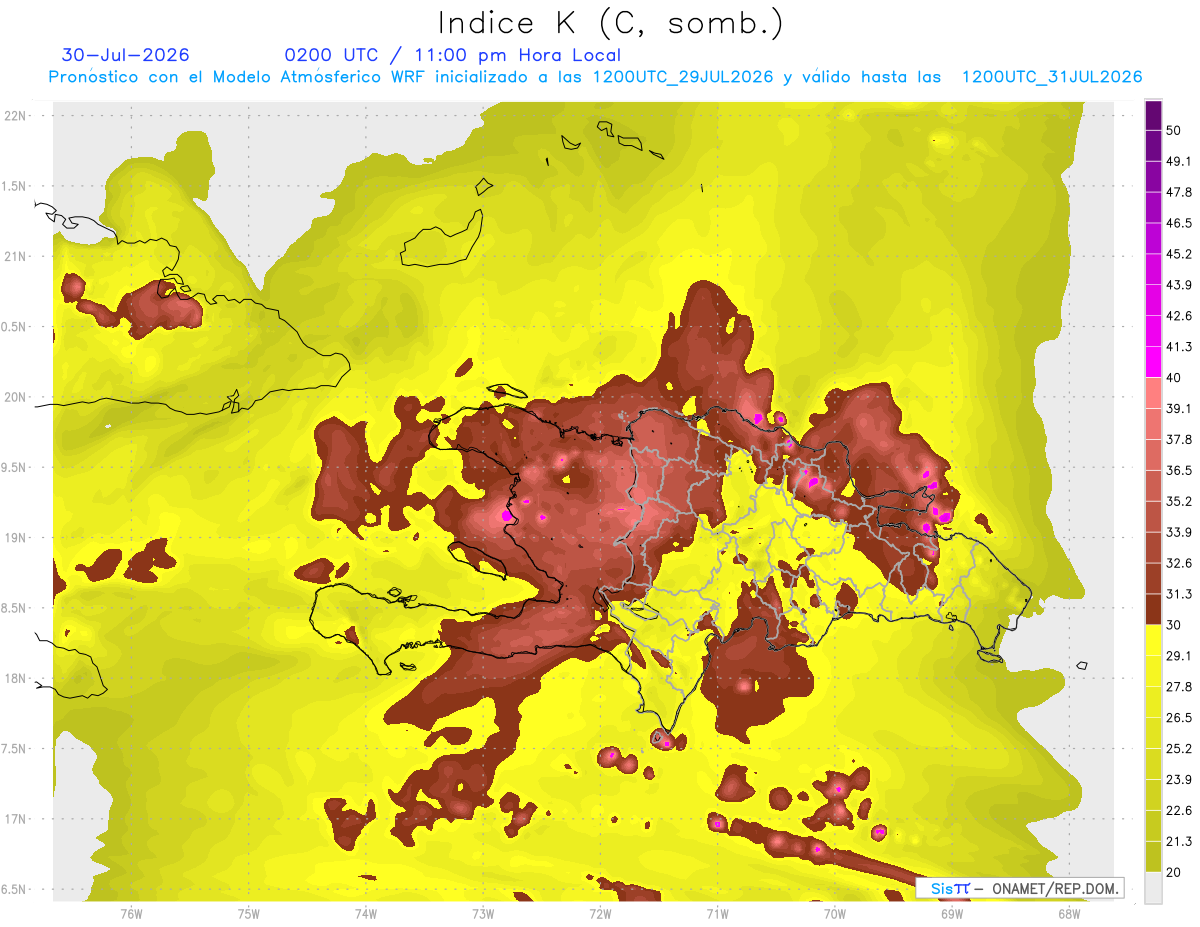Click the pink swatch between scale values 39.1 and 40
The image size is (1200, 927).
click(1153, 393)
